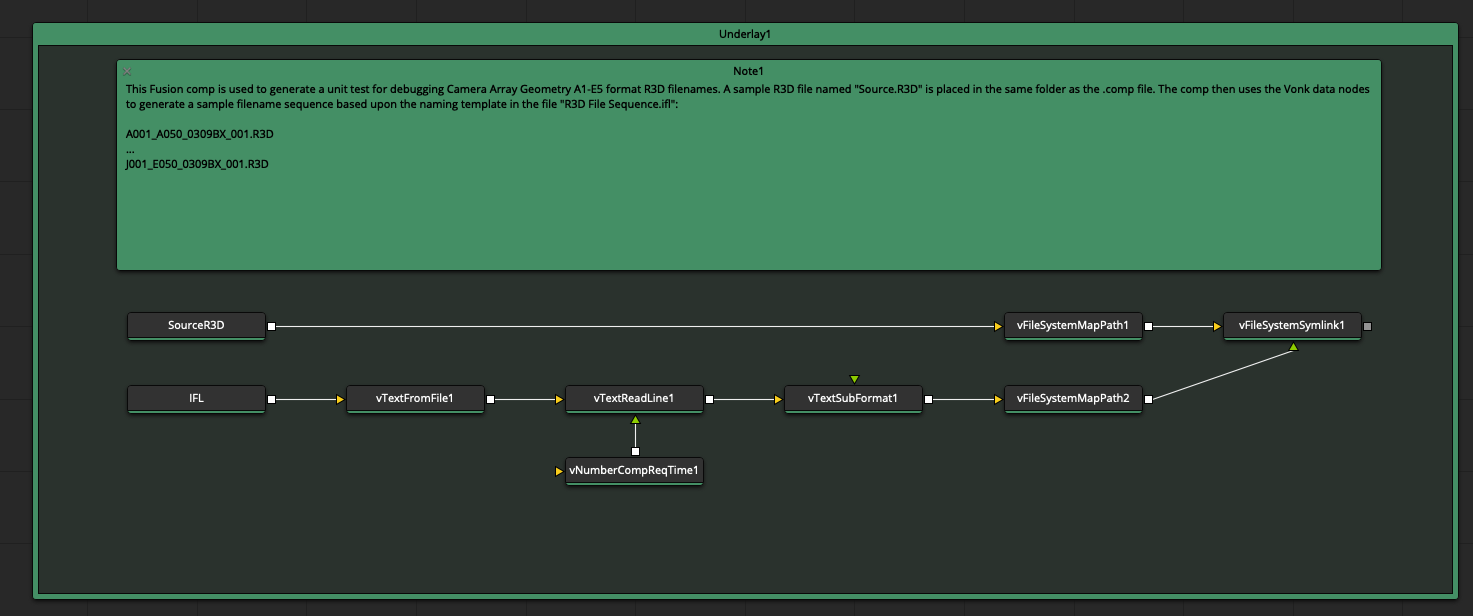Click the Underlay1 title bar

(x=745, y=34)
